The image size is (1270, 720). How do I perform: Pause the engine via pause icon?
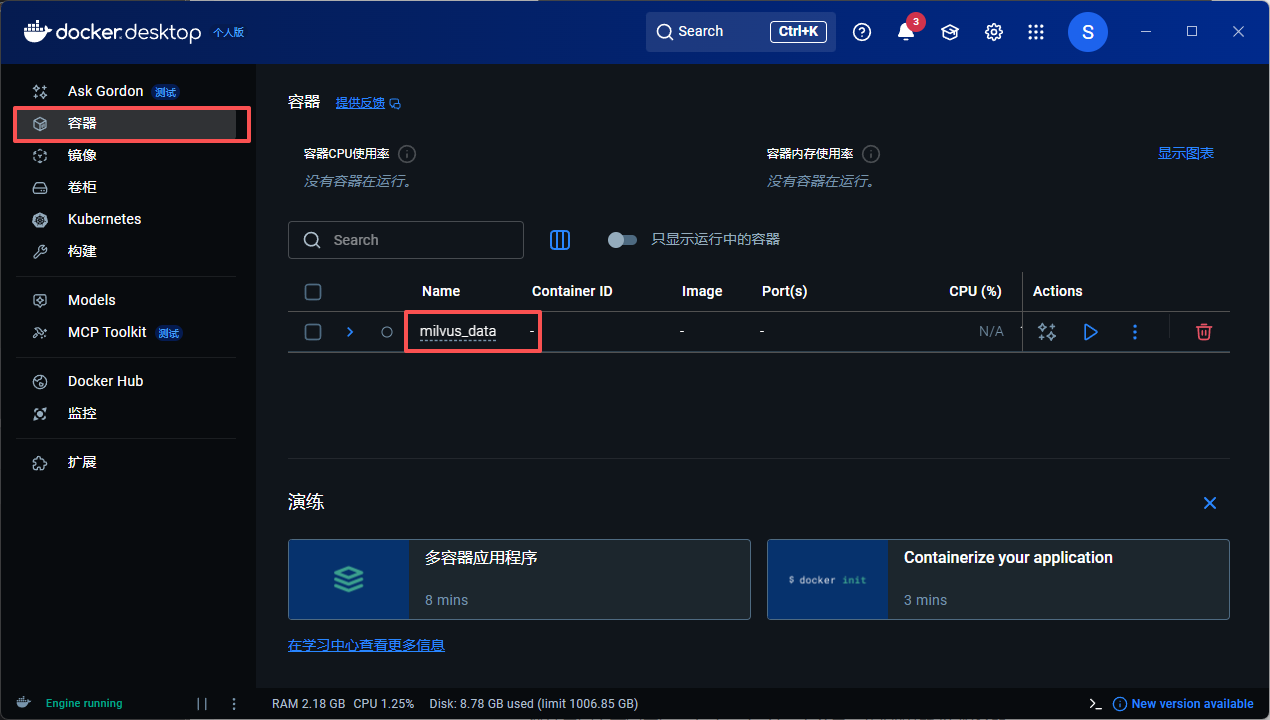point(202,704)
